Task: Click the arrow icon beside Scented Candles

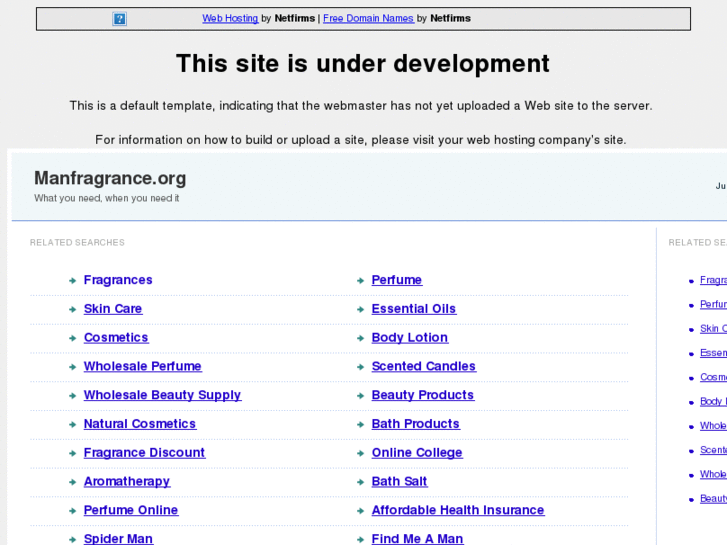Action: pyautogui.click(x=360, y=367)
